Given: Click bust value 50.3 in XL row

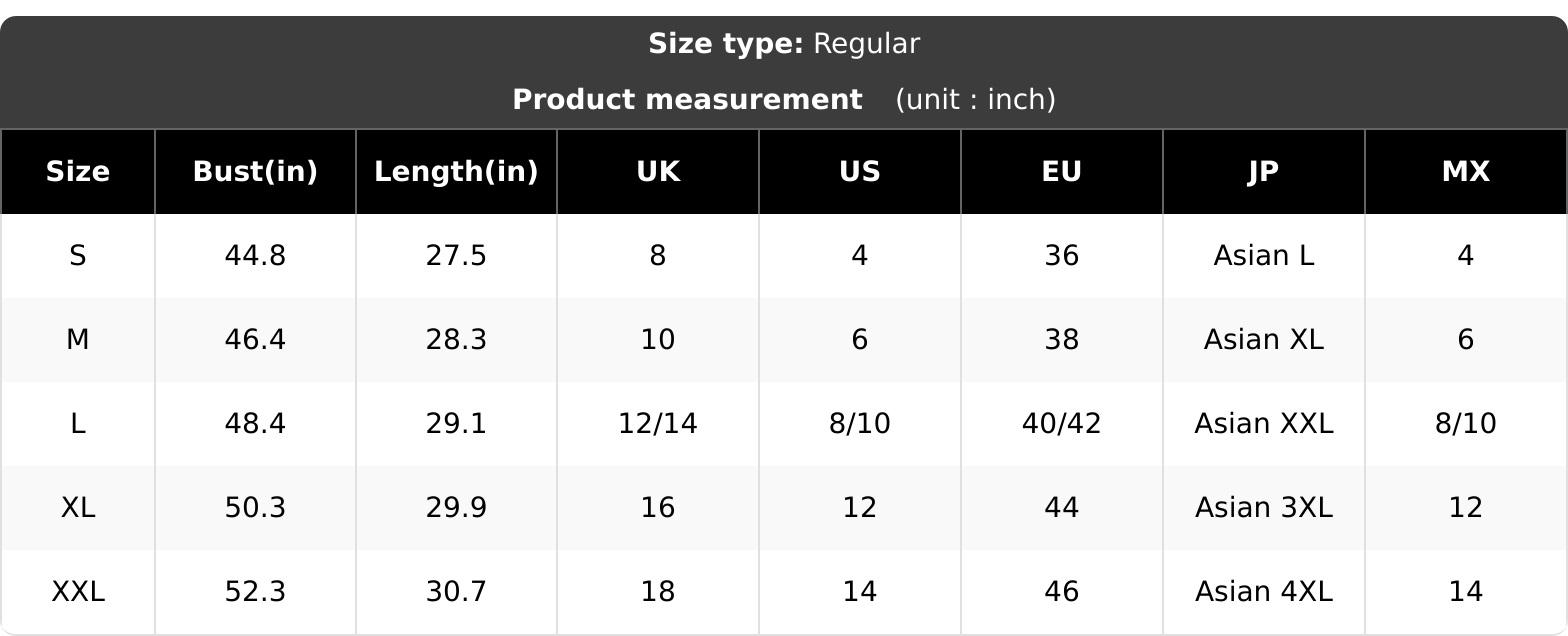Looking at the screenshot, I should point(255,508).
